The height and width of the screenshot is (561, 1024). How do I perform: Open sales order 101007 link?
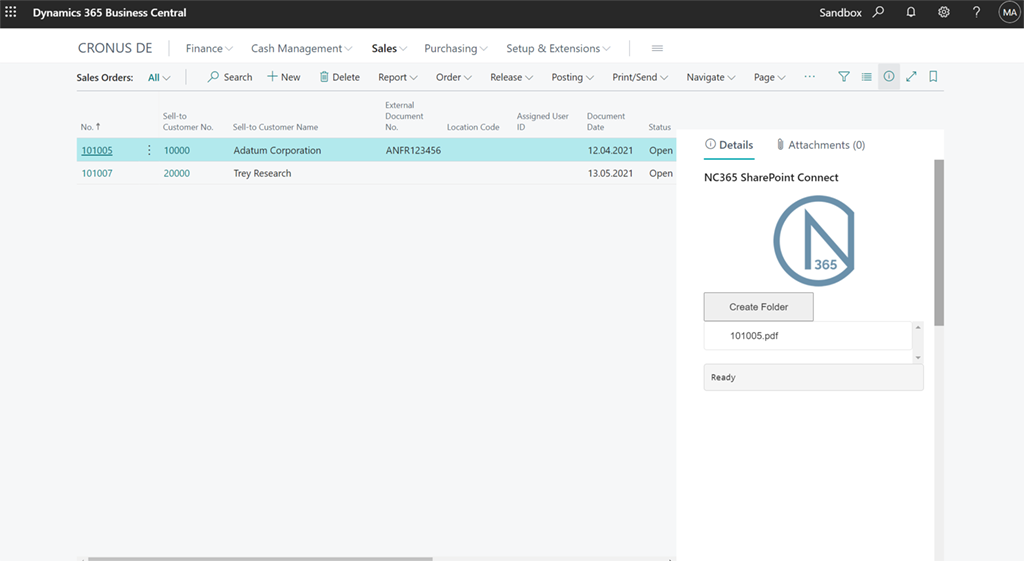[97, 173]
